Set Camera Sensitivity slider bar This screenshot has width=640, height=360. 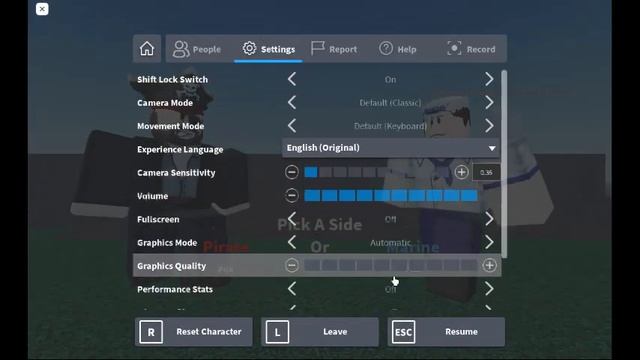378,172
